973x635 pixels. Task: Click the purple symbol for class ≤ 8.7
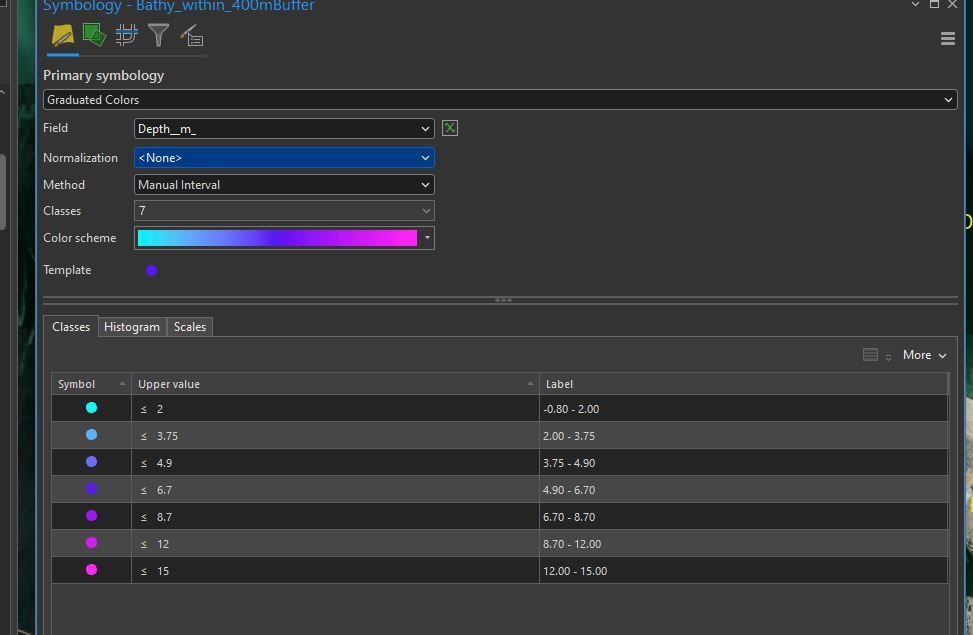coord(91,516)
